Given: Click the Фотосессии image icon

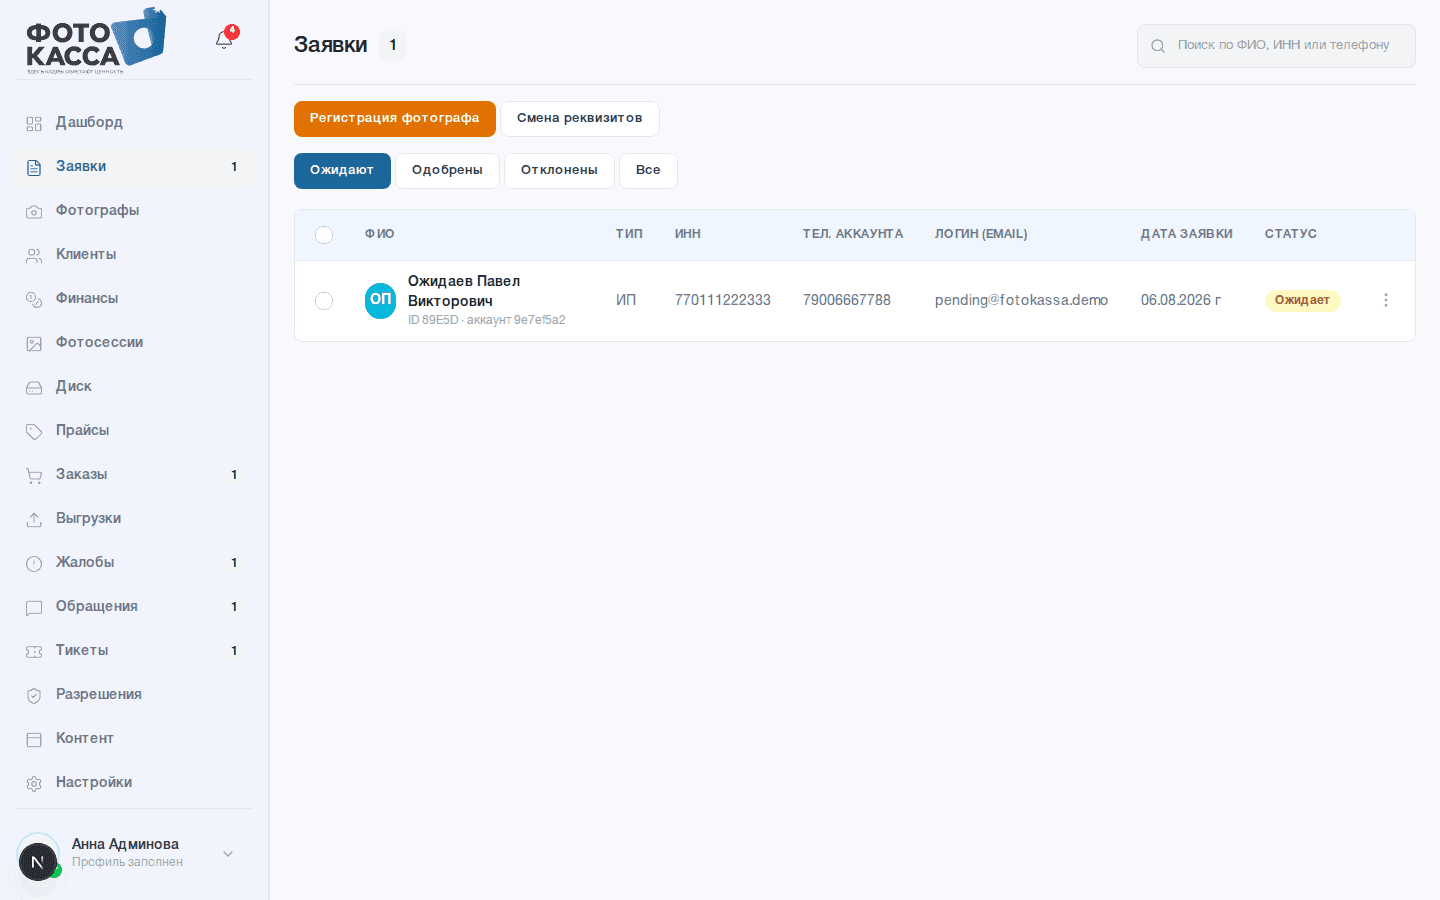Looking at the screenshot, I should (x=34, y=343).
